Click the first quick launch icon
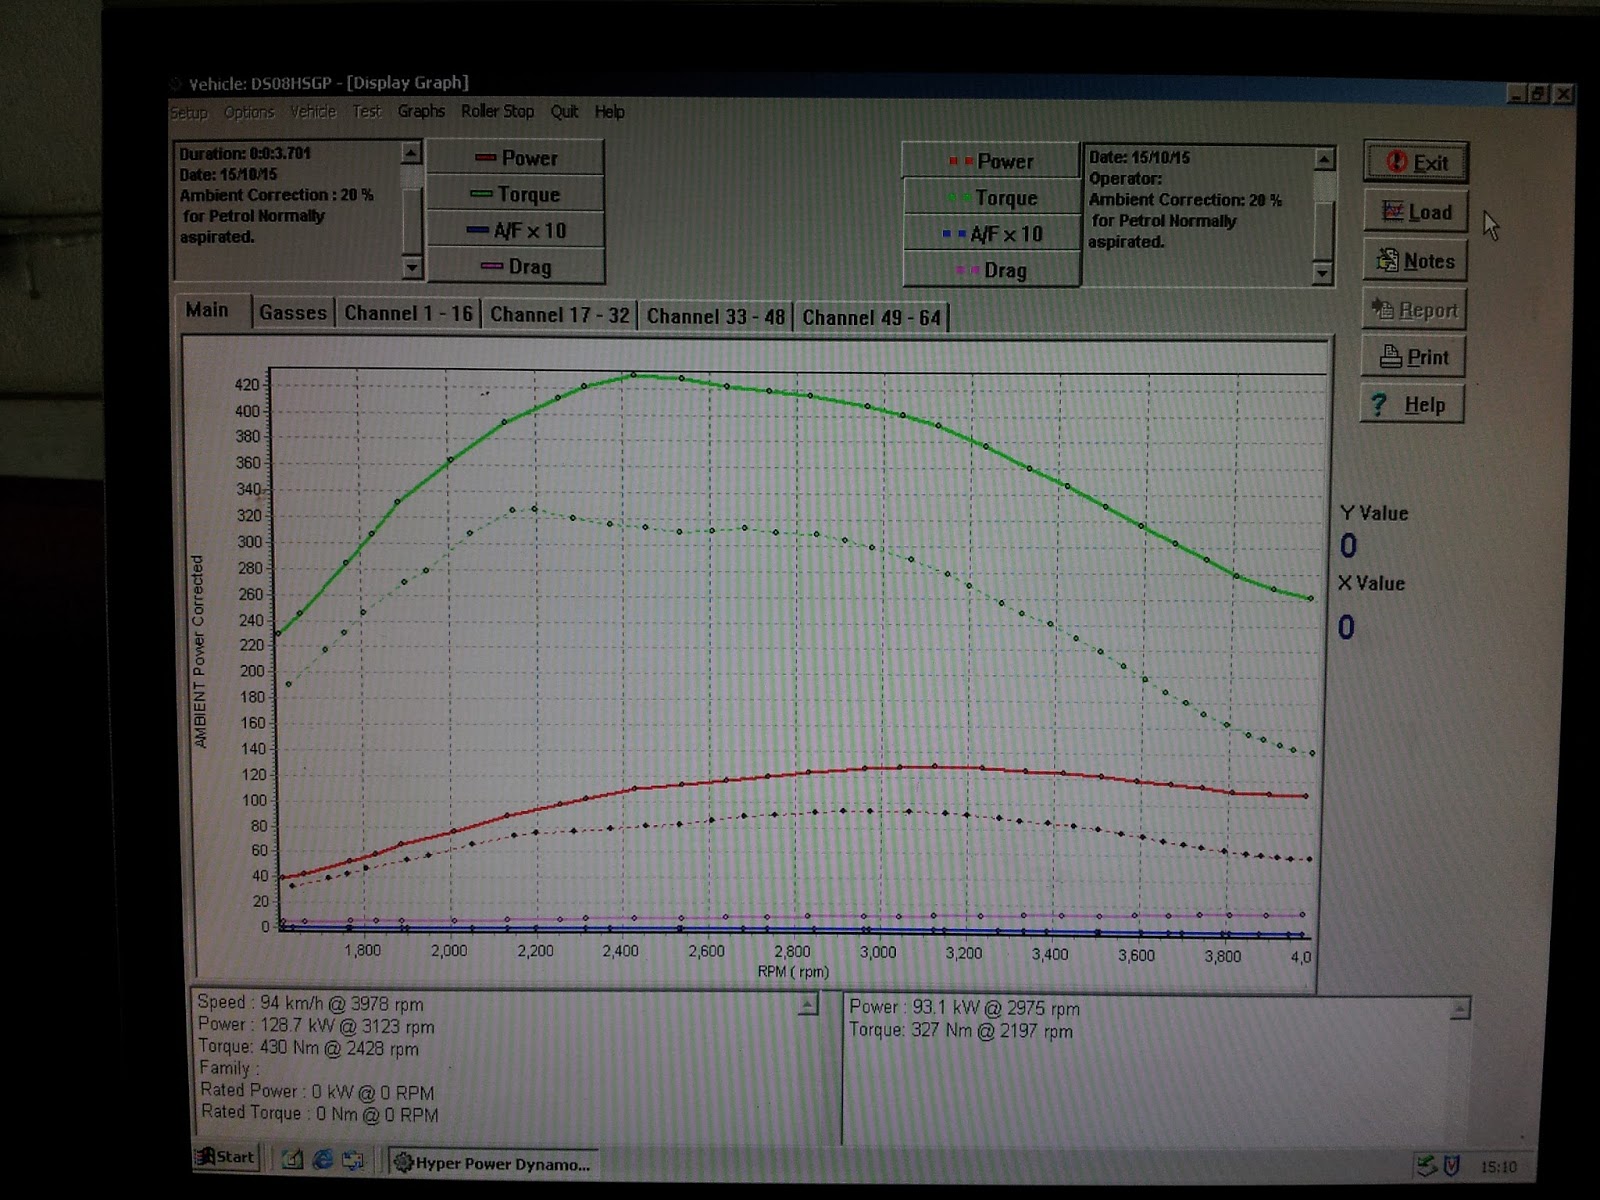Screen dimensions: 1600x1200 pyautogui.click(x=292, y=1160)
